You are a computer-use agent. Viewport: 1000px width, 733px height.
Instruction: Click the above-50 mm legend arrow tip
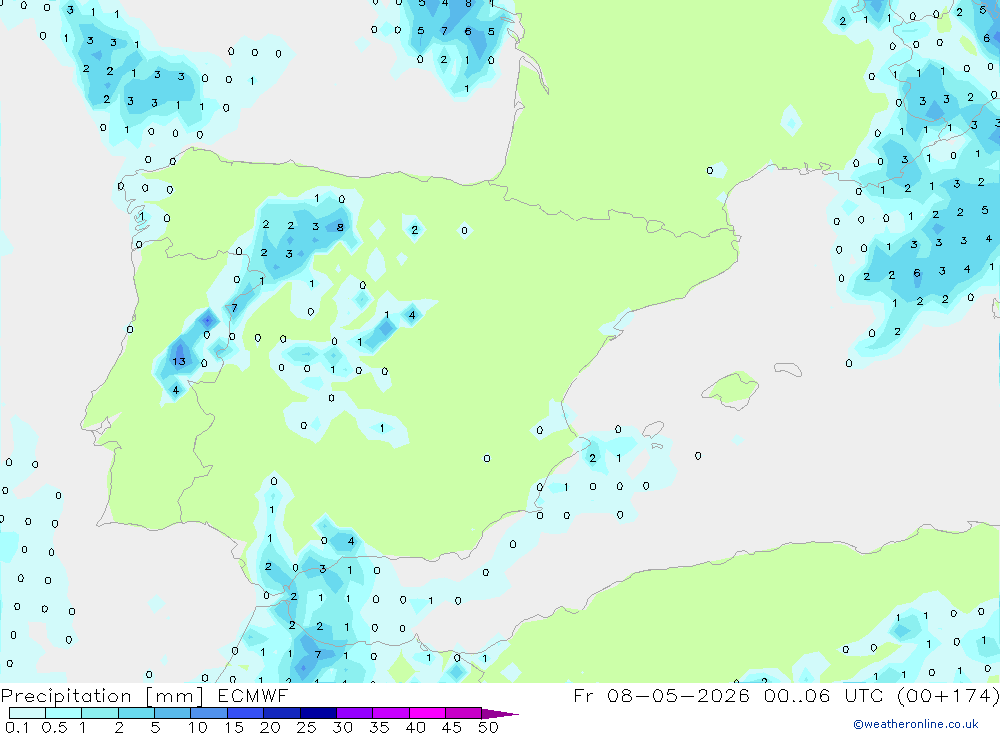(499, 714)
